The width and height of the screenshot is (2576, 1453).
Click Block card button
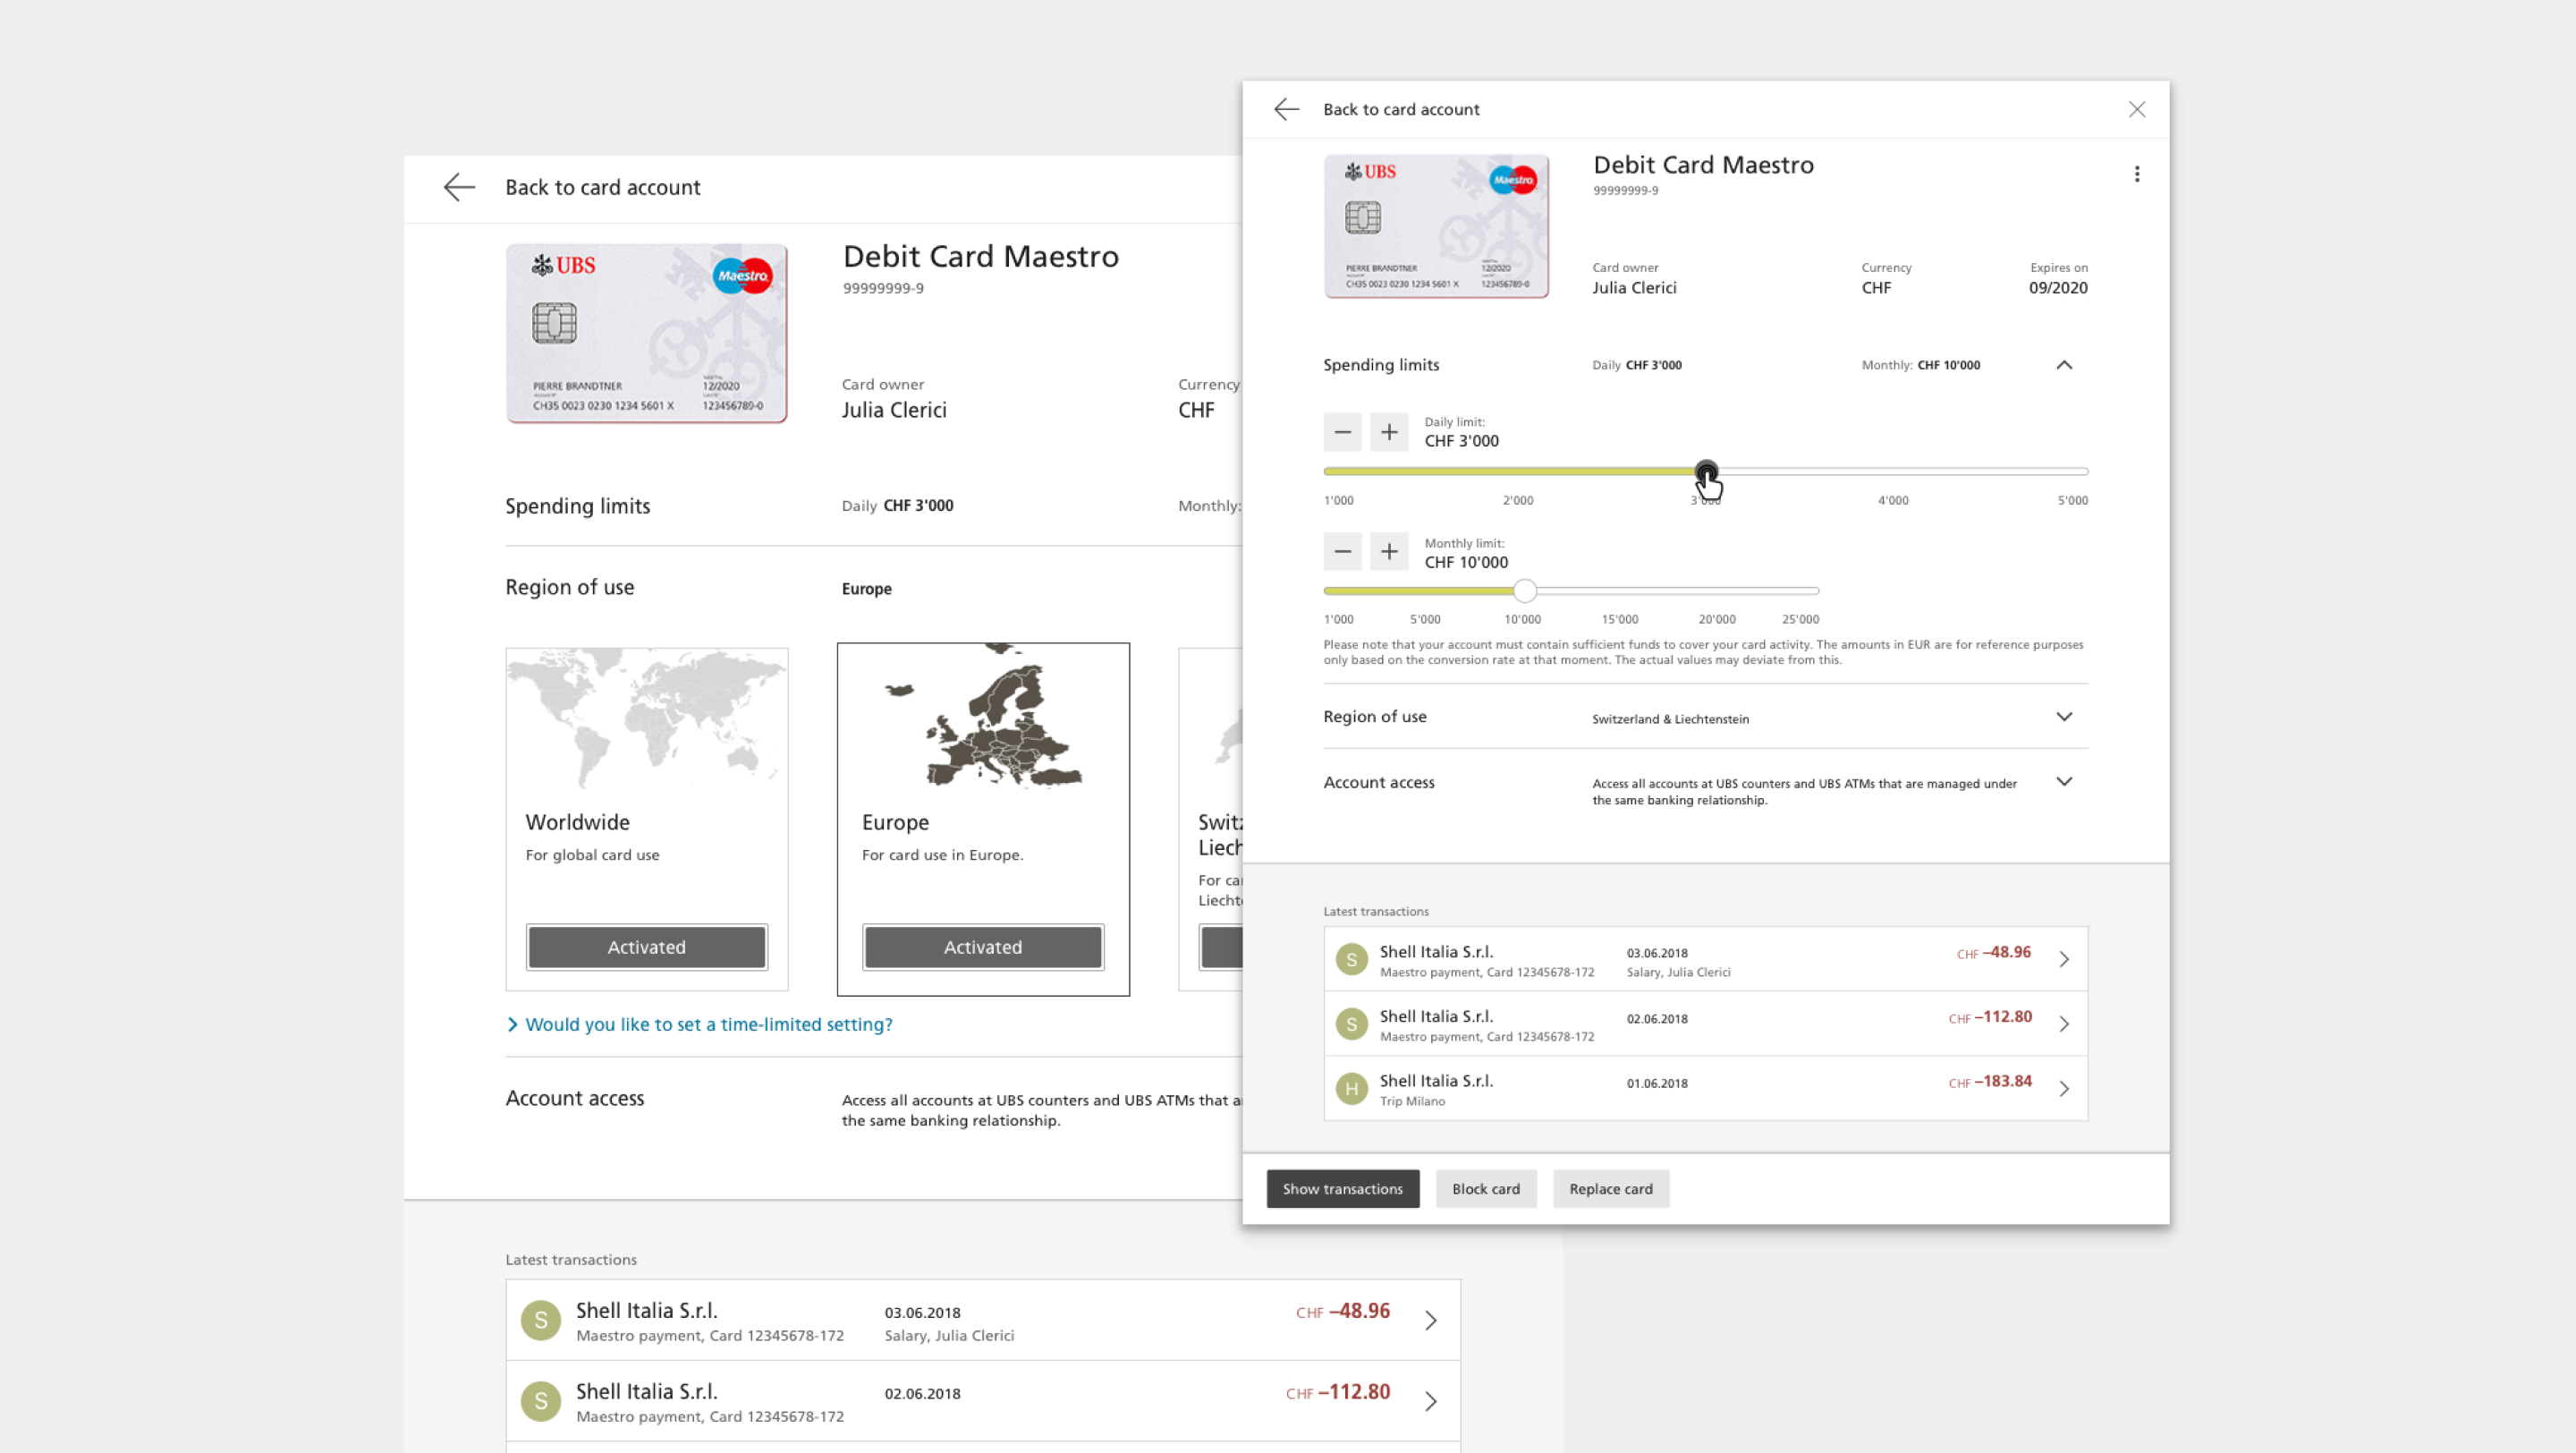tap(1485, 1189)
